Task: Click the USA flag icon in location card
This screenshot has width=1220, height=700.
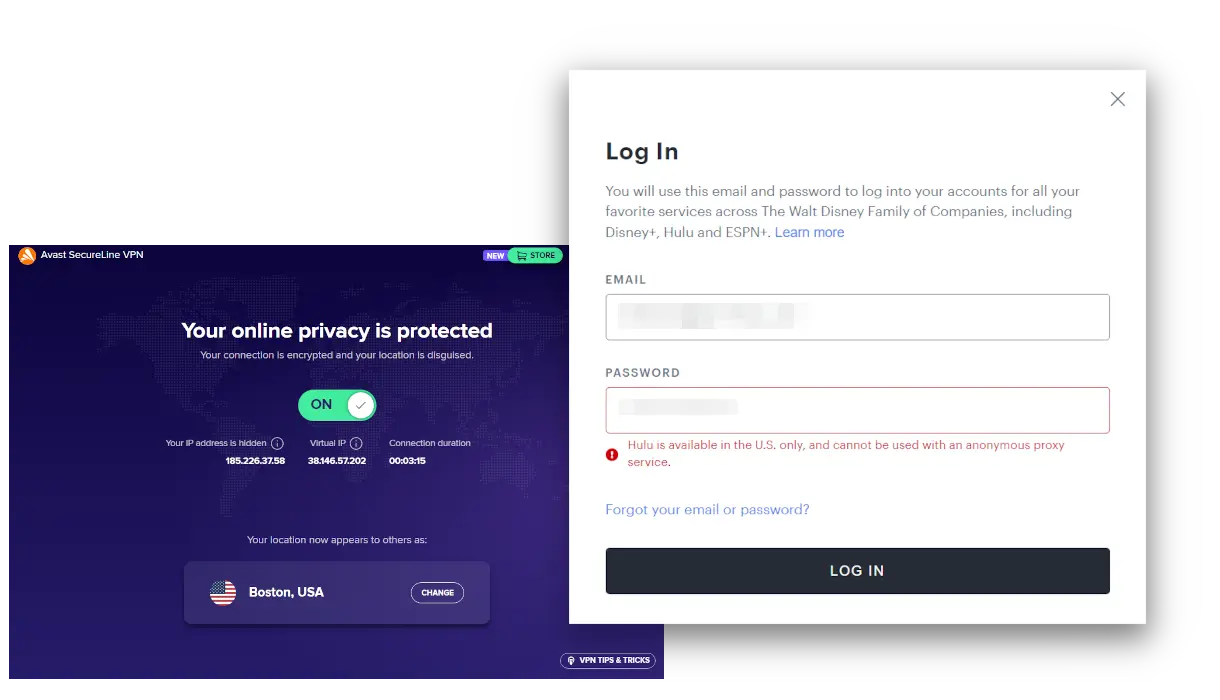Action: (222, 592)
